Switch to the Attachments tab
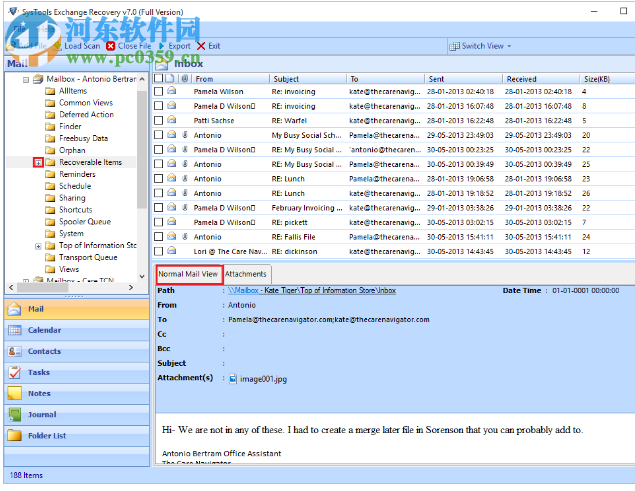This screenshot has height=491, width=635. click(x=246, y=274)
